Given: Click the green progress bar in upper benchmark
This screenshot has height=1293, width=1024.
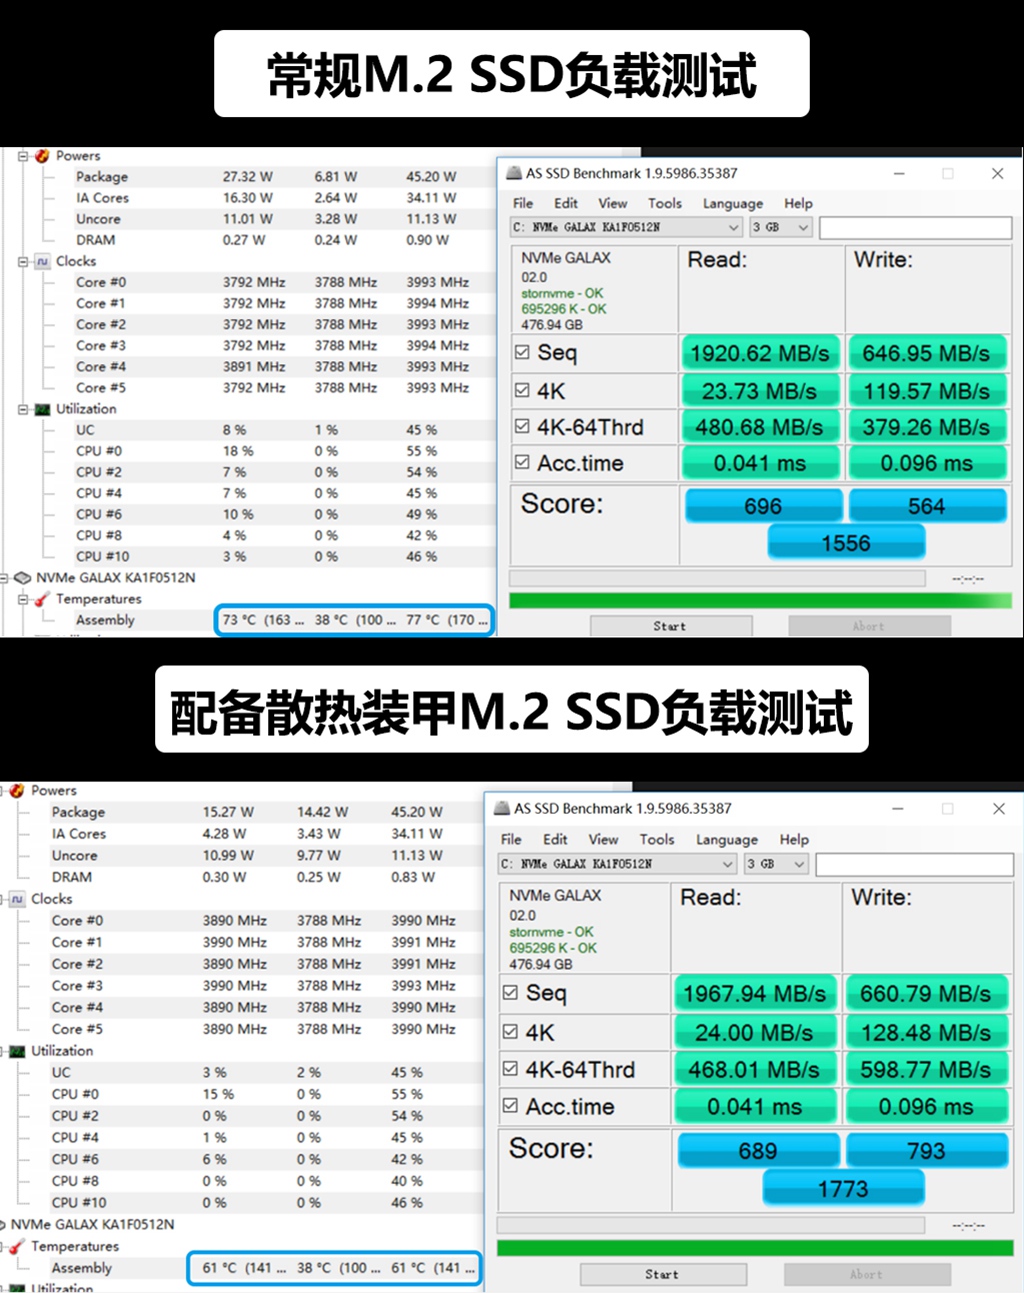Looking at the screenshot, I should 760,600.
